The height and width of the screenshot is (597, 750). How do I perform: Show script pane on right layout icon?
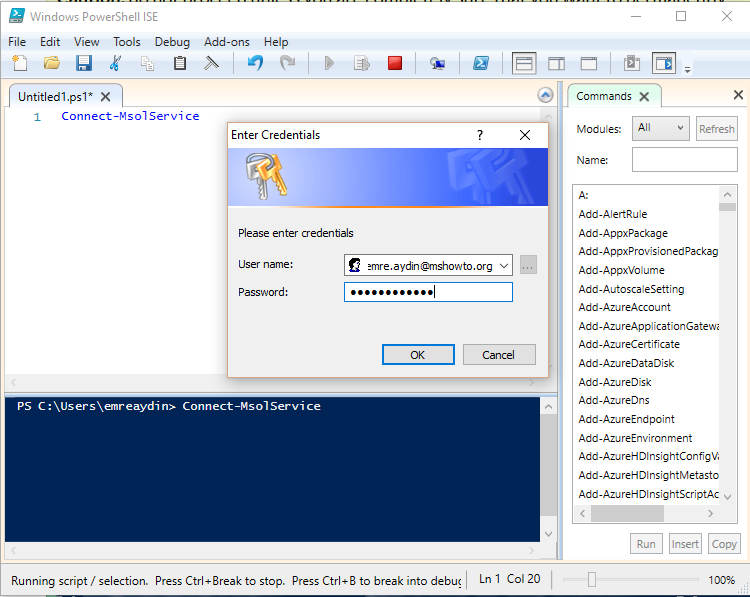pyautogui.click(x=556, y=63)
